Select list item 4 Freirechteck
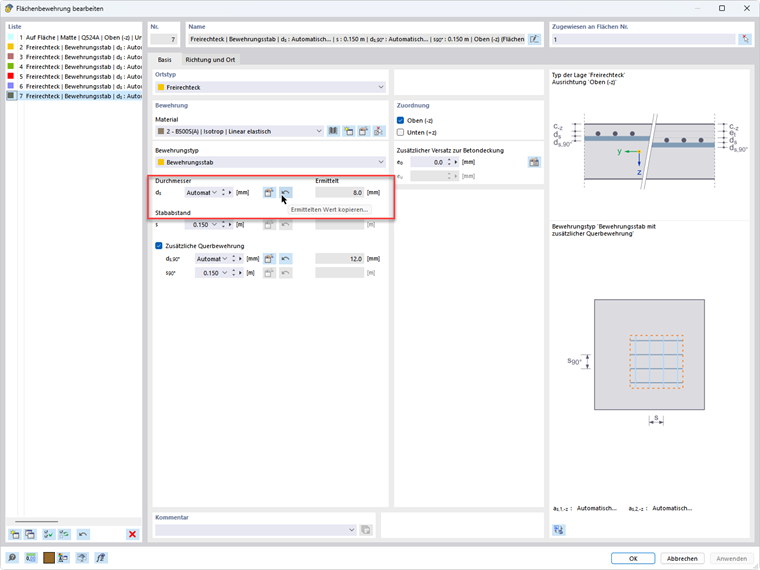Screen dimensions: 760x570 coord(74,66)
